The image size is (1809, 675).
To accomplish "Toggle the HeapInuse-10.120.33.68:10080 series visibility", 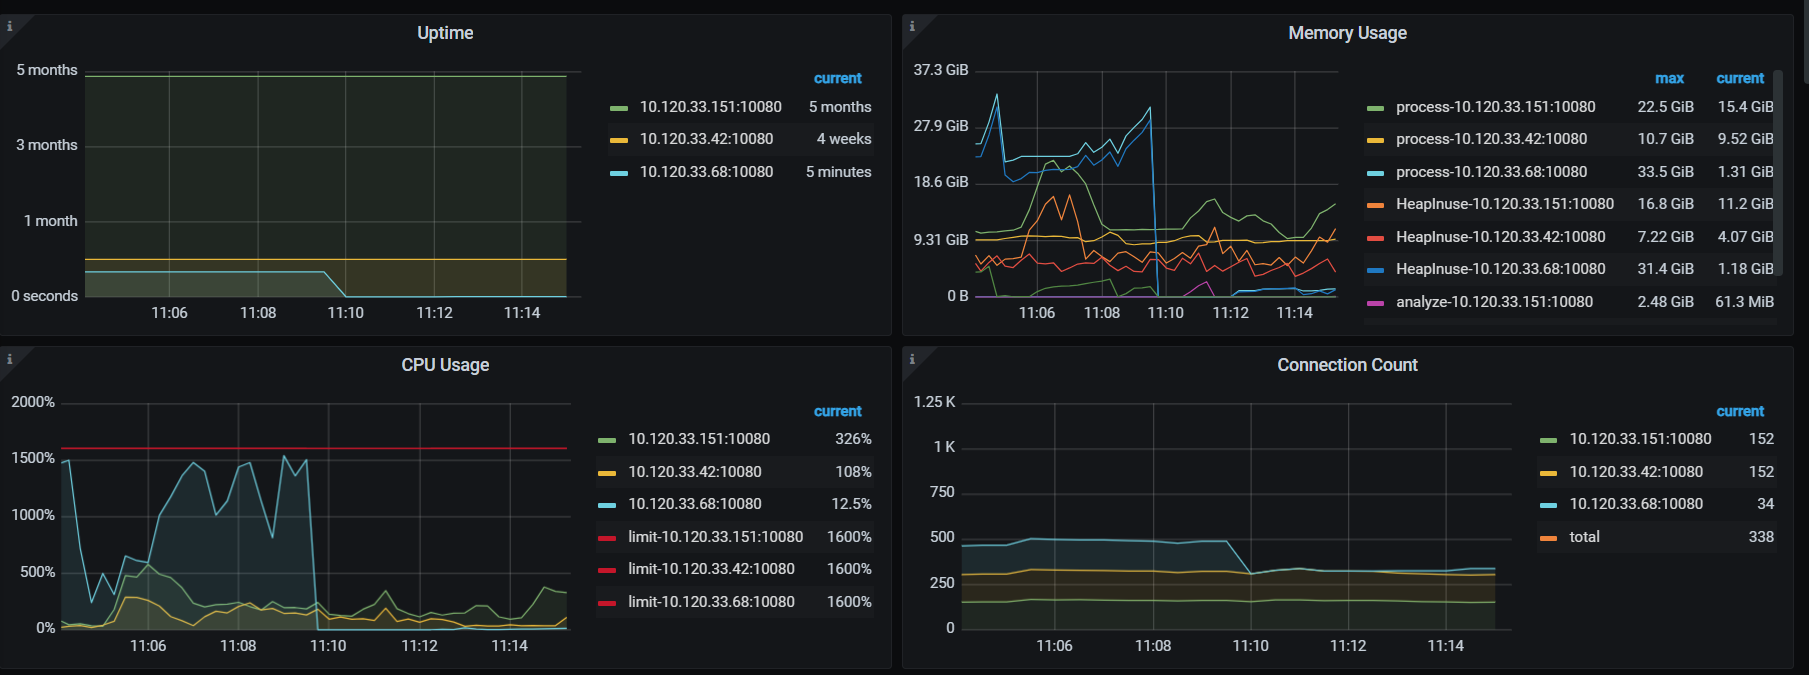I will coord(1500,269).
